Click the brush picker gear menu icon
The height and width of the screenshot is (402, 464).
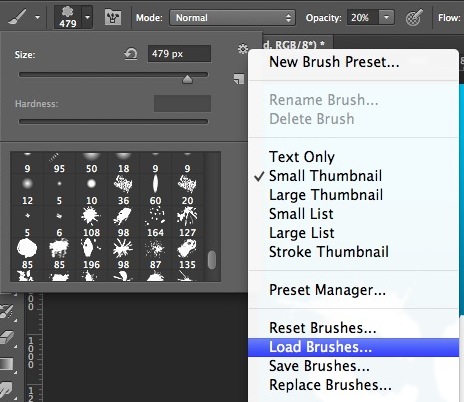click(243, 49)
